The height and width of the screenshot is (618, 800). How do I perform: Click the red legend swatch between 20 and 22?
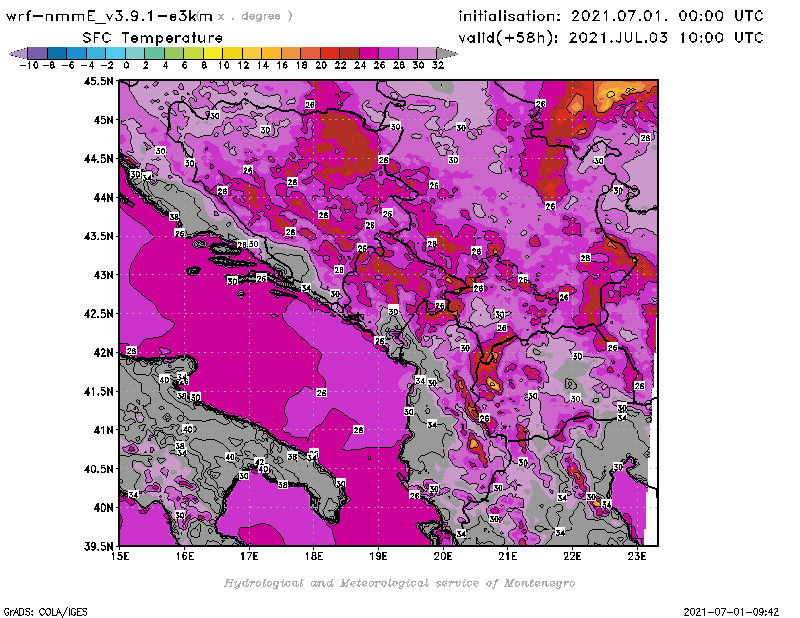coord(330,53)
